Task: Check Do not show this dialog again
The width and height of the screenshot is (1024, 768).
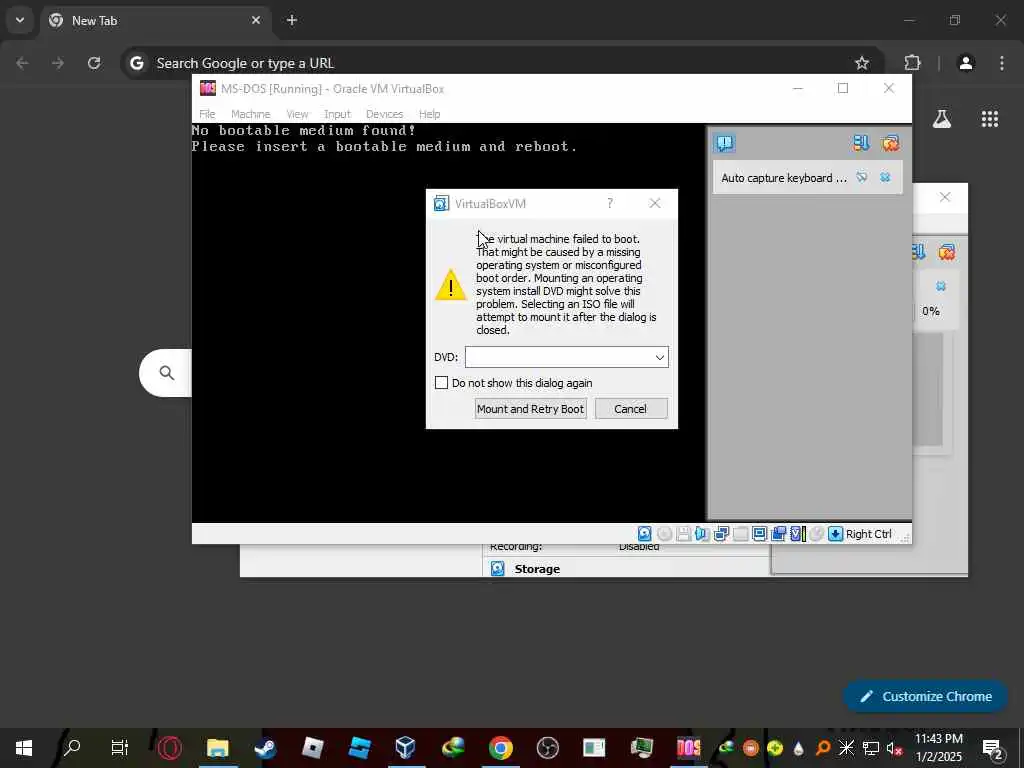Action: coord(441,383)
